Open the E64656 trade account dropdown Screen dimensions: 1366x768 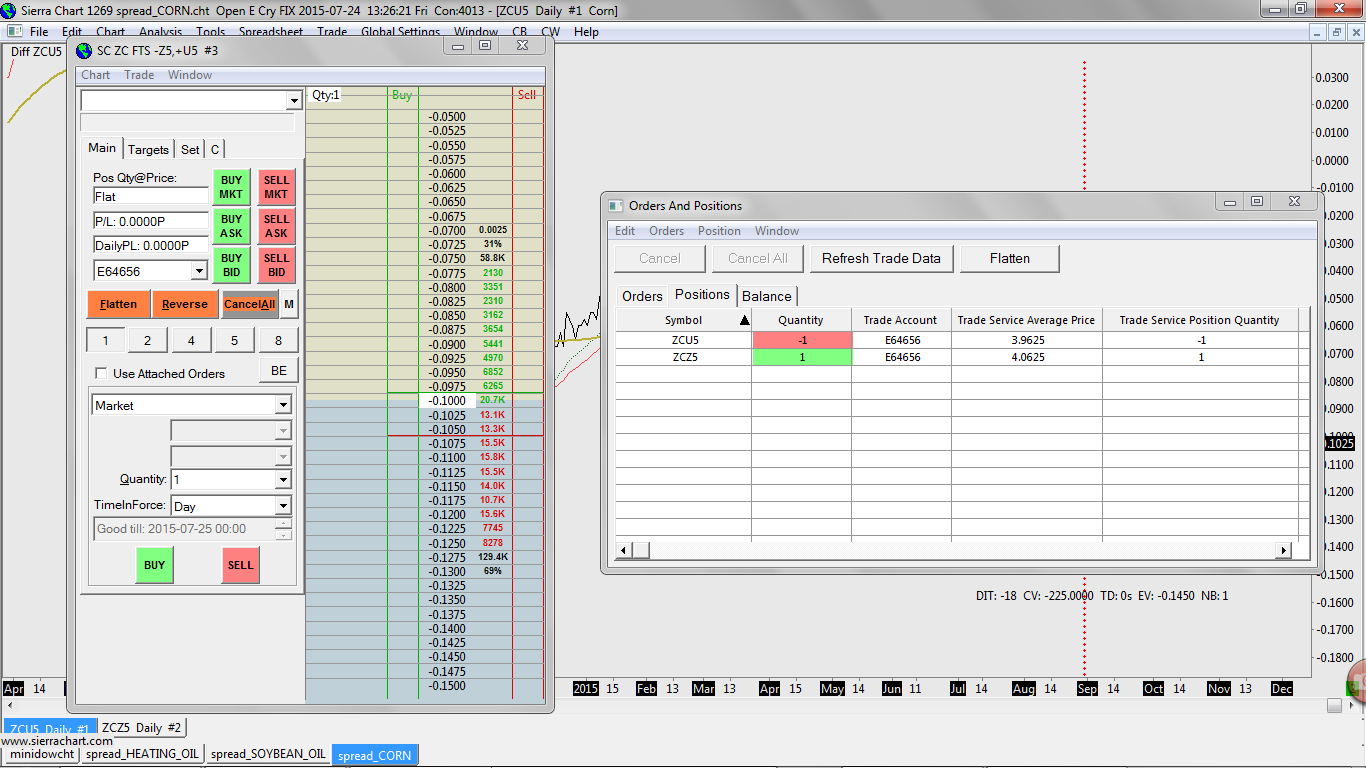coord(198,271)
